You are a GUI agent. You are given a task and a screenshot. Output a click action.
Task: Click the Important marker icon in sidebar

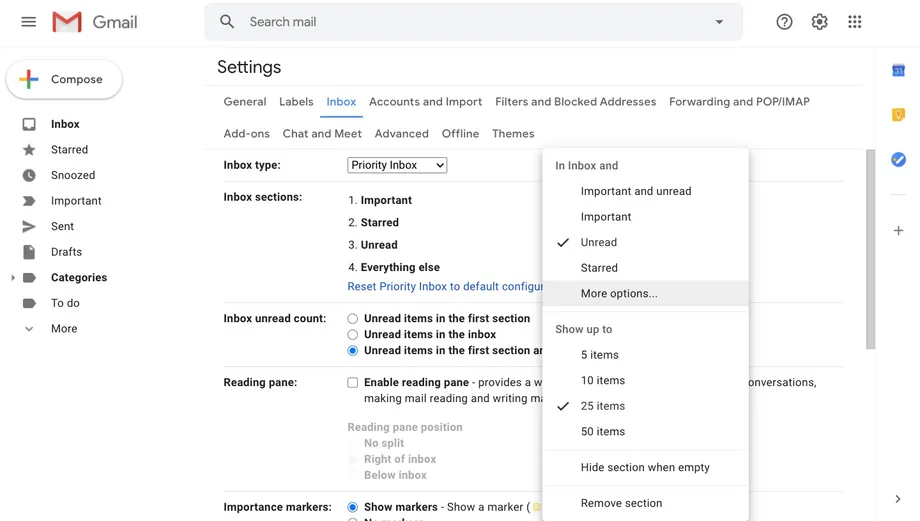[29, 201]
